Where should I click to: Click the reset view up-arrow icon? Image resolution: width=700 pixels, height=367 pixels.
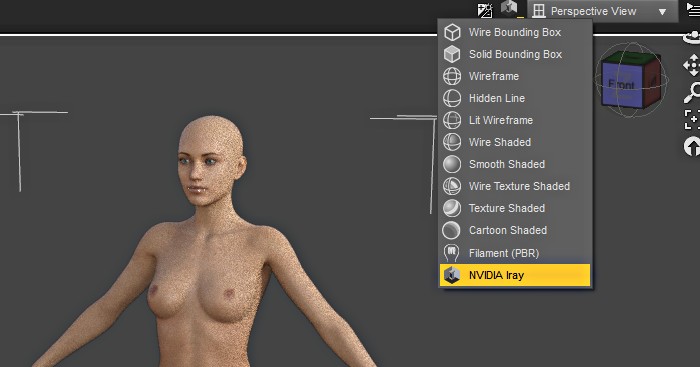click(692, 147)
